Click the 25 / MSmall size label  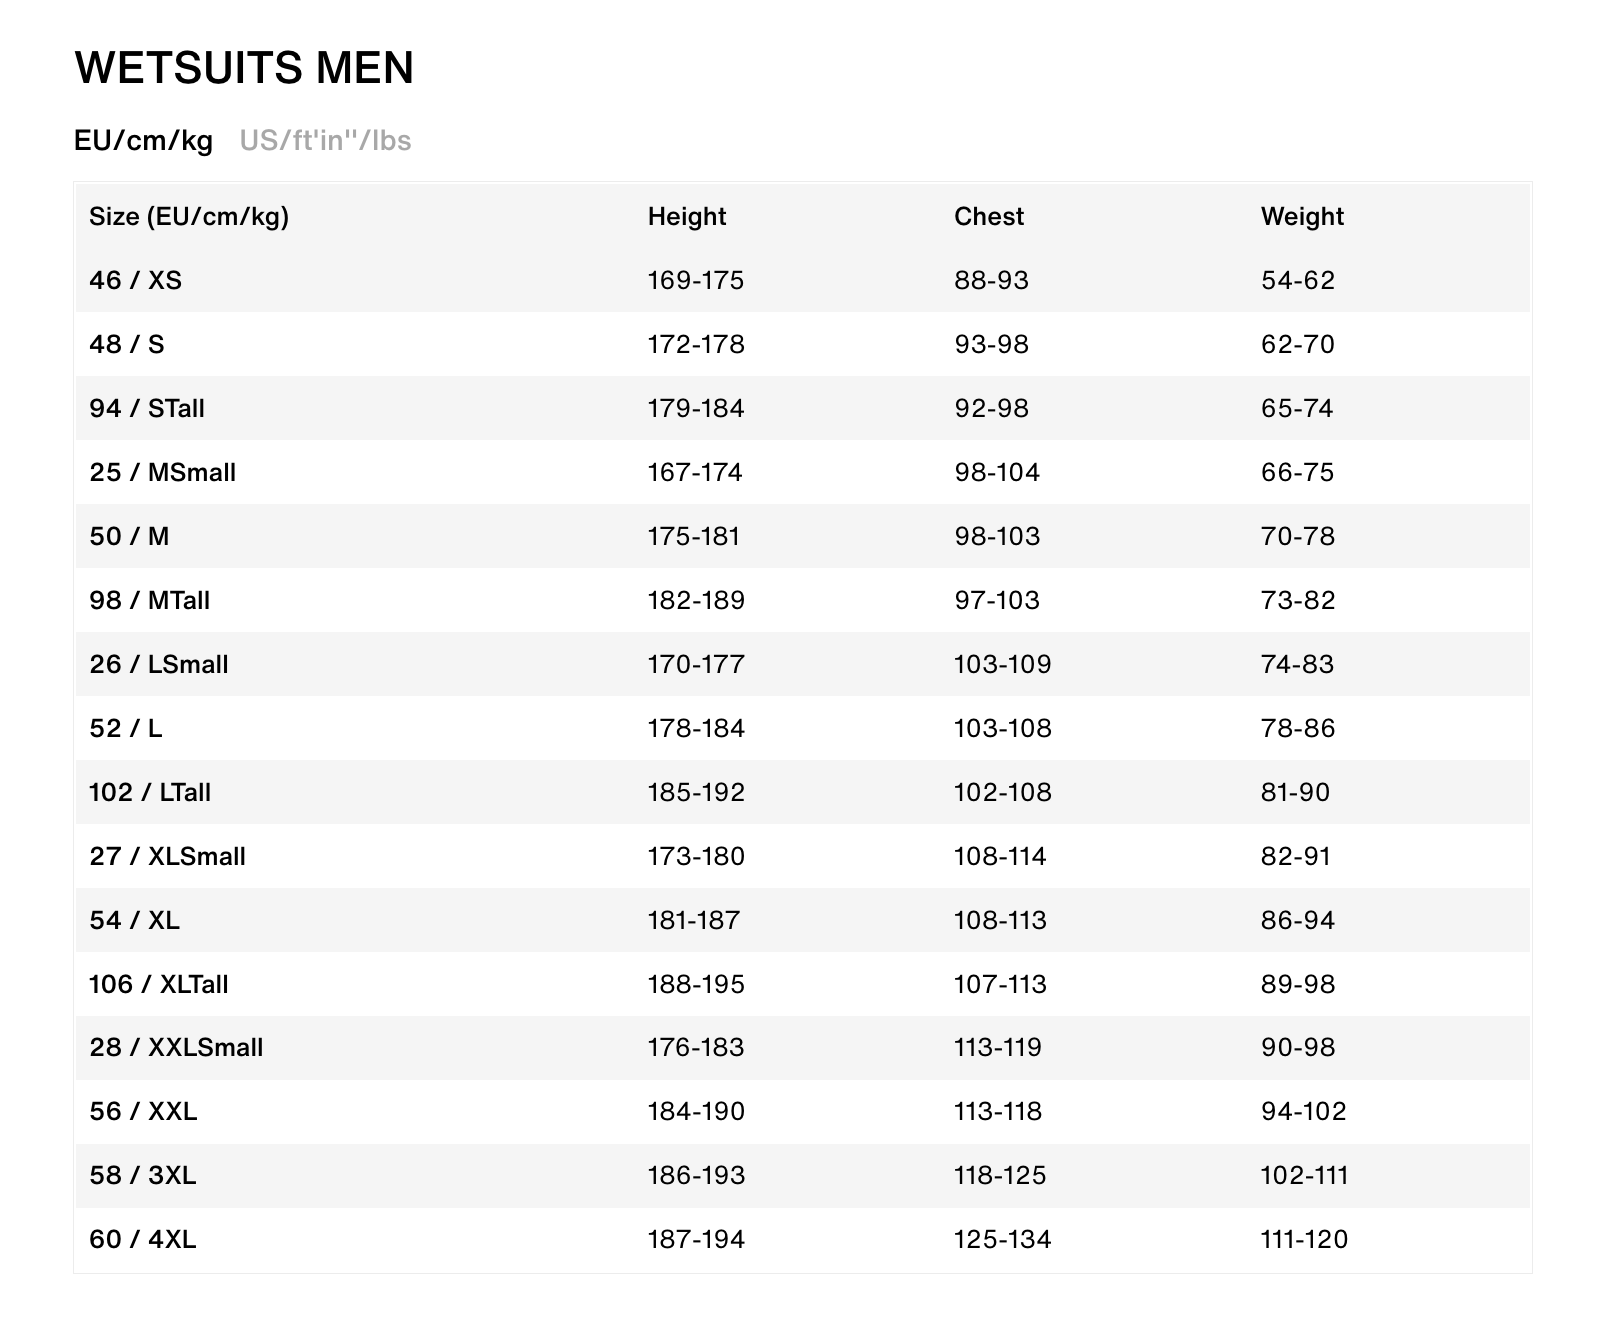point(162,472)
